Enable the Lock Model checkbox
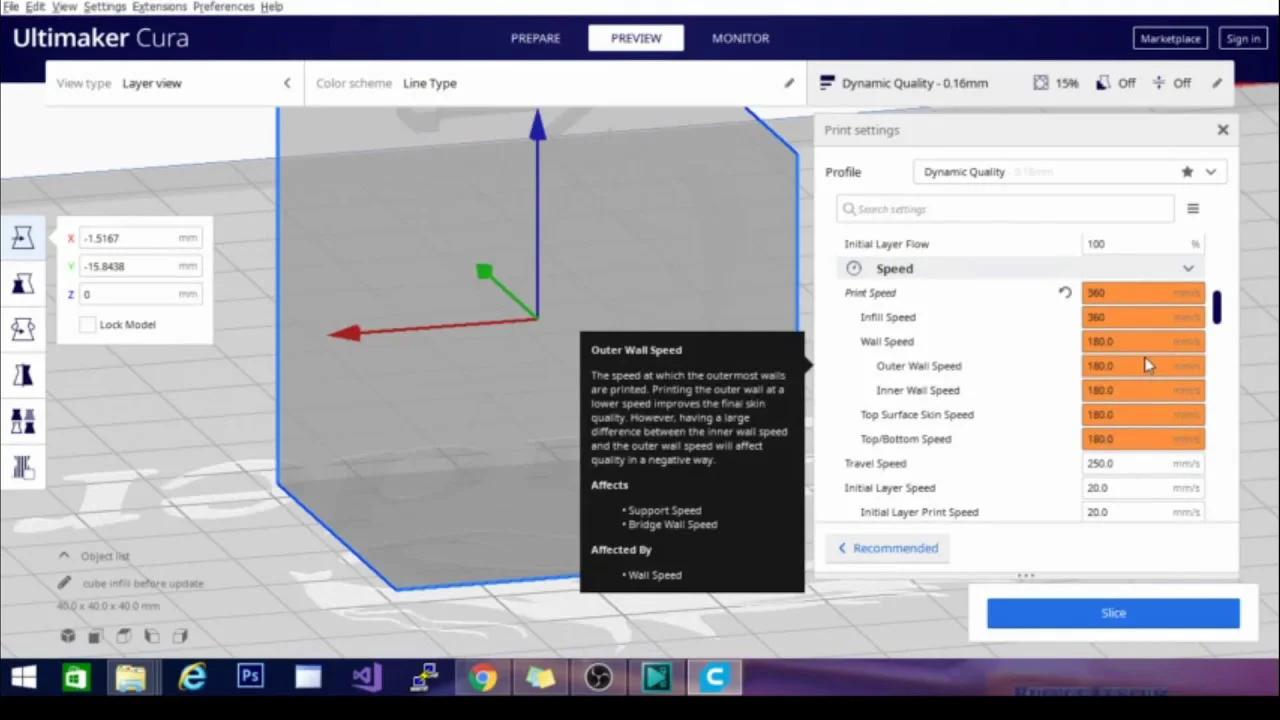Image resolution: width=1280 pixels, height=720 pixels. (x=88, y=325)
